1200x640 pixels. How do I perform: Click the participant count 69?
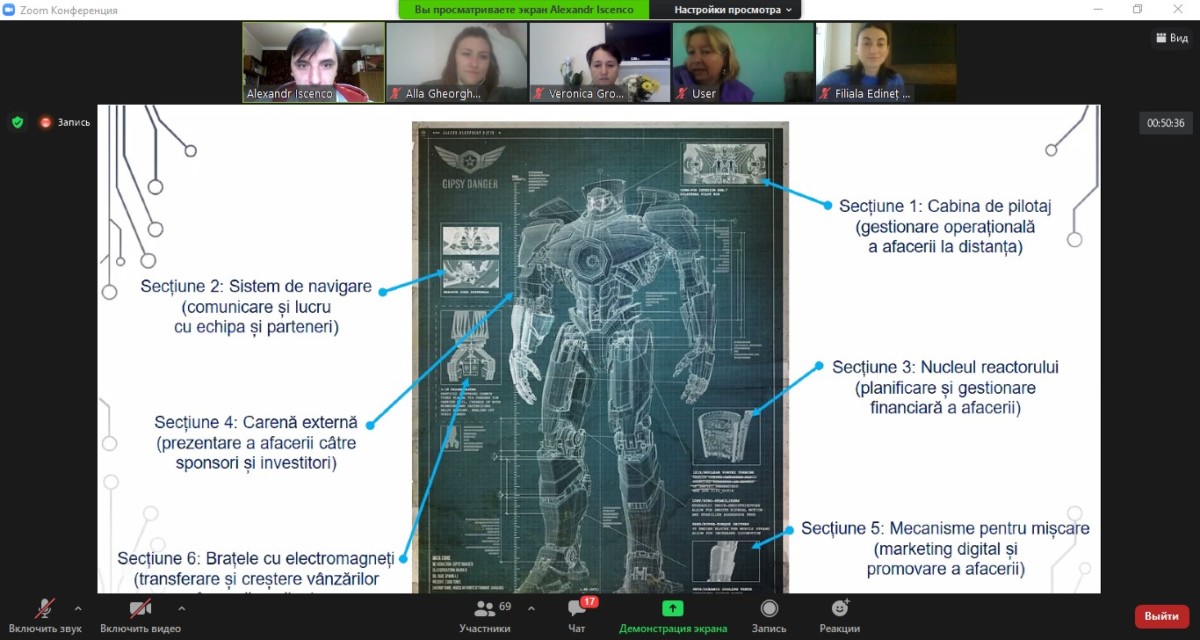tap(505, 607)
